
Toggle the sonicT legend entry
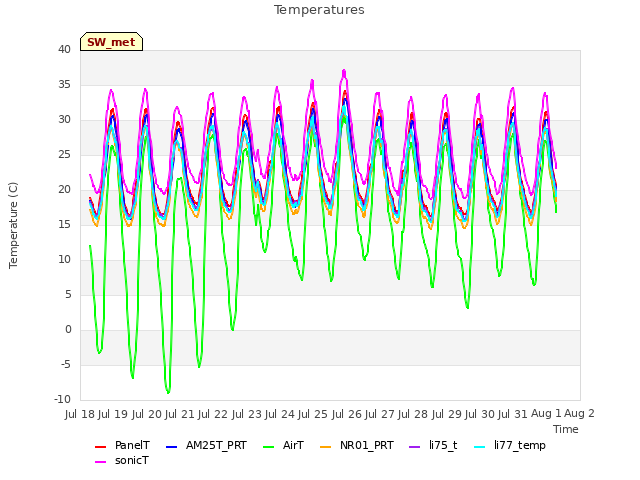click(x=122, y=460)
